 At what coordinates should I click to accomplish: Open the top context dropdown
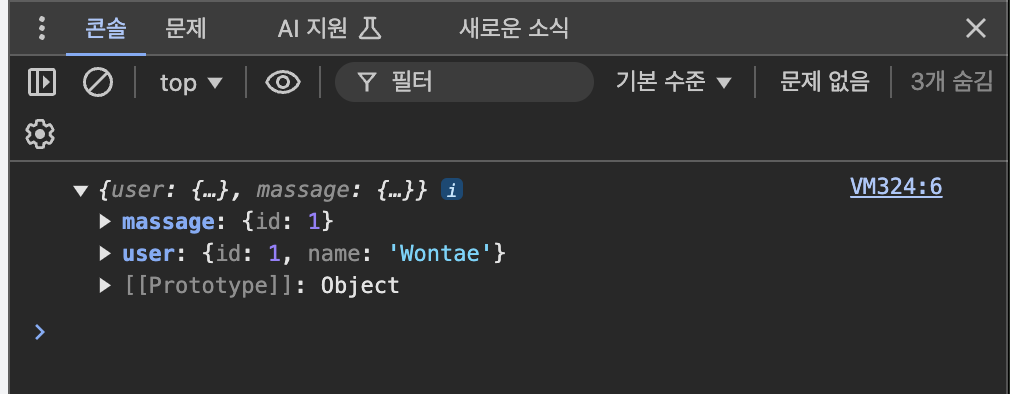click(191, 82)
